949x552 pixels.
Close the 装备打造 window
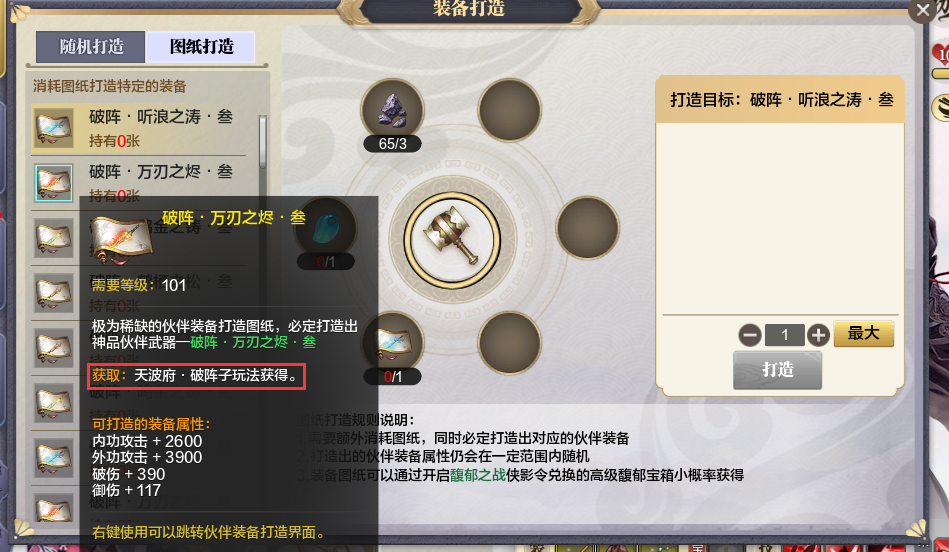(923, 10)
